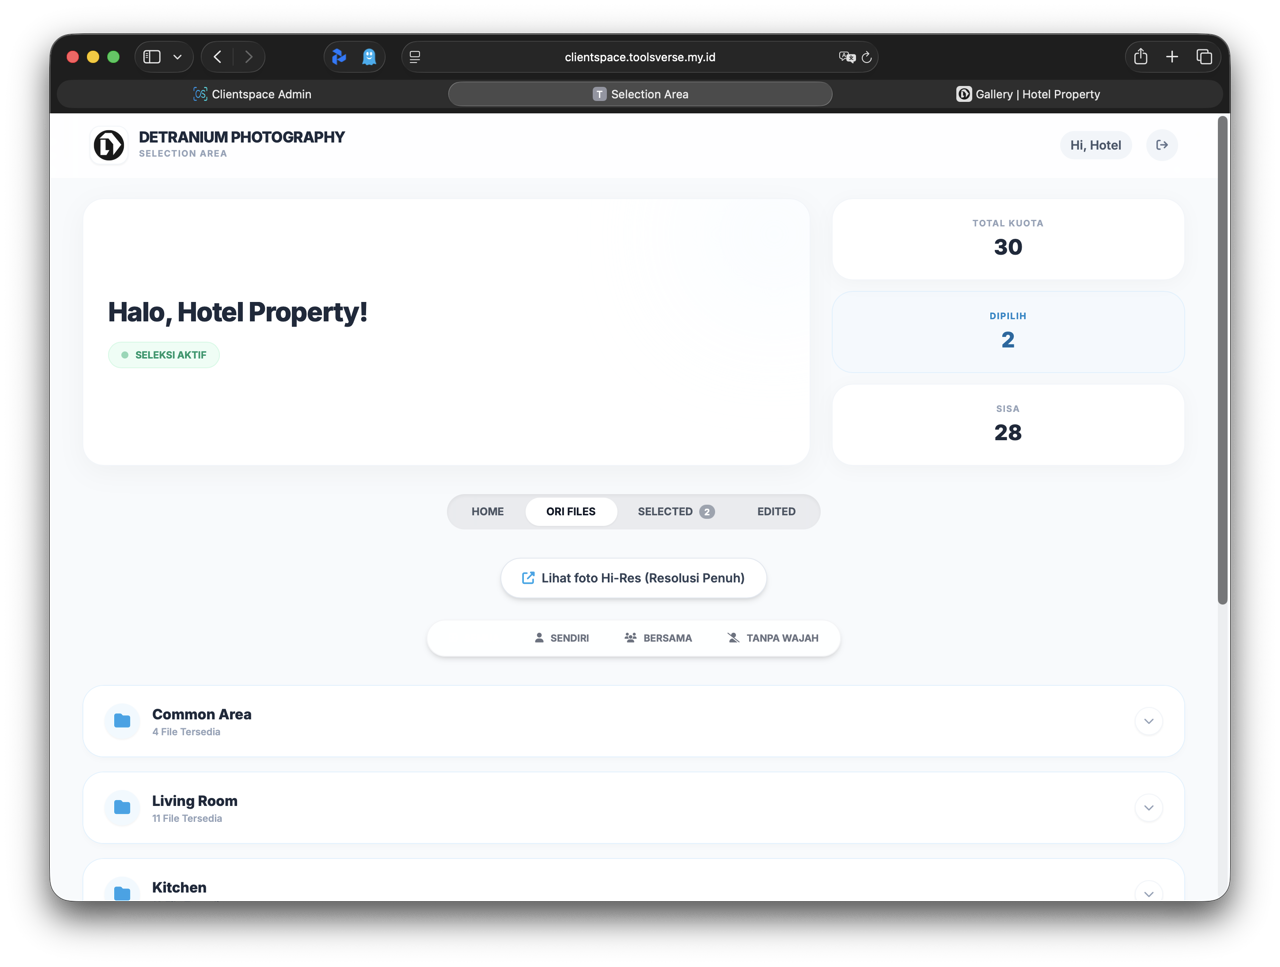Screen dimensions: 1280x967
Task: Click the ghost extension icon in the toolbar
Action: pyautogui.click(x=369, y=57)
